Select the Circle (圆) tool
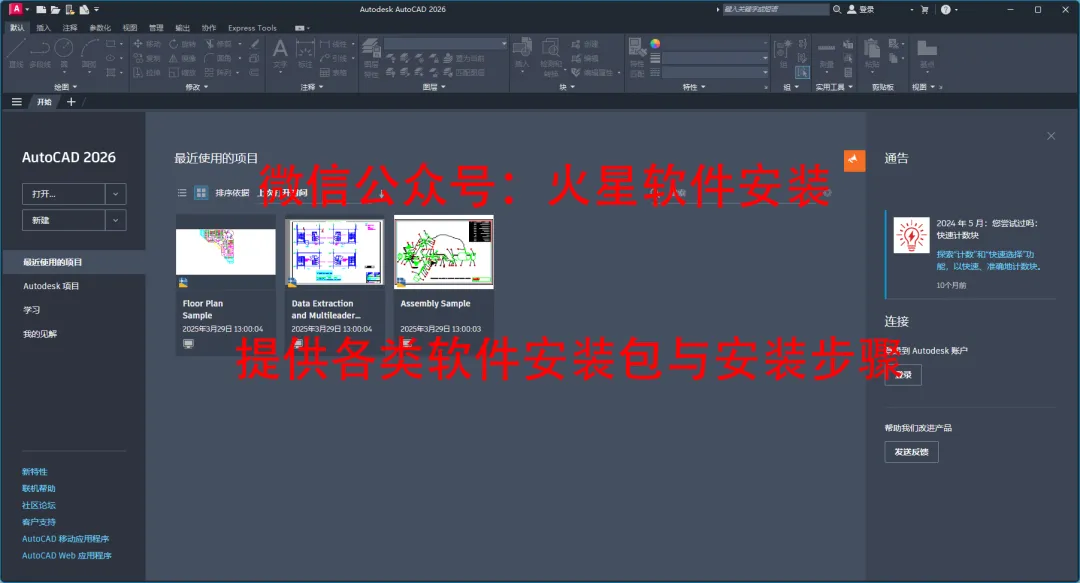1080x583 pixels. coord(64,53)
